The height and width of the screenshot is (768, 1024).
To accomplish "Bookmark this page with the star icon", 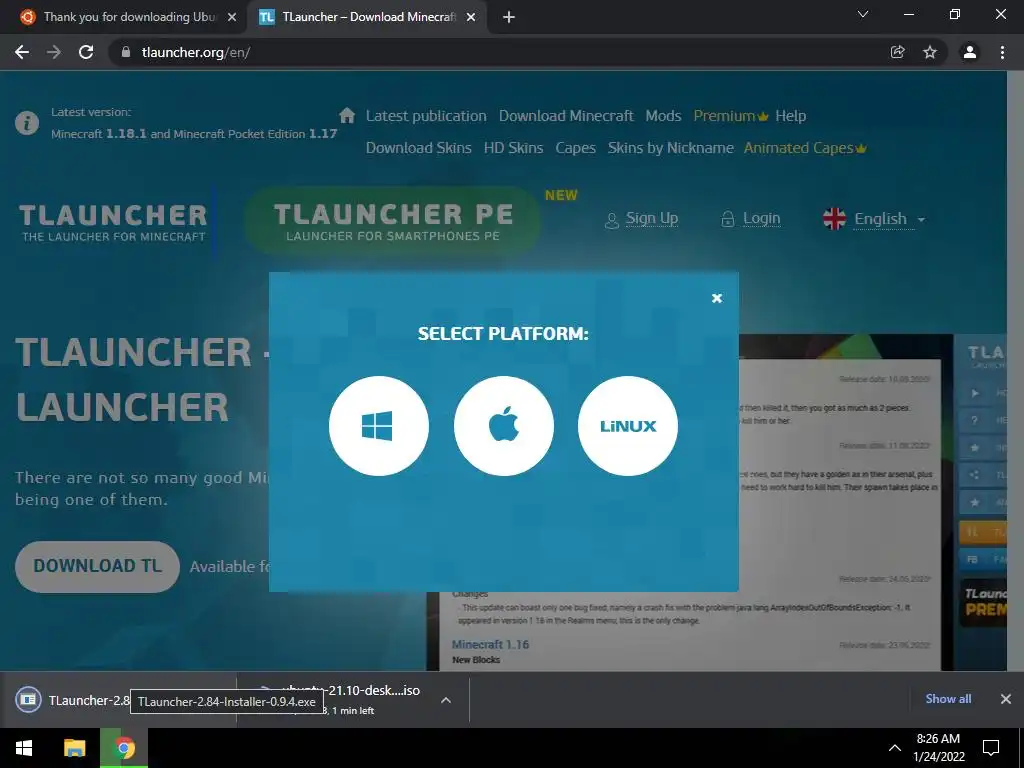I will (x=930, y=52).
